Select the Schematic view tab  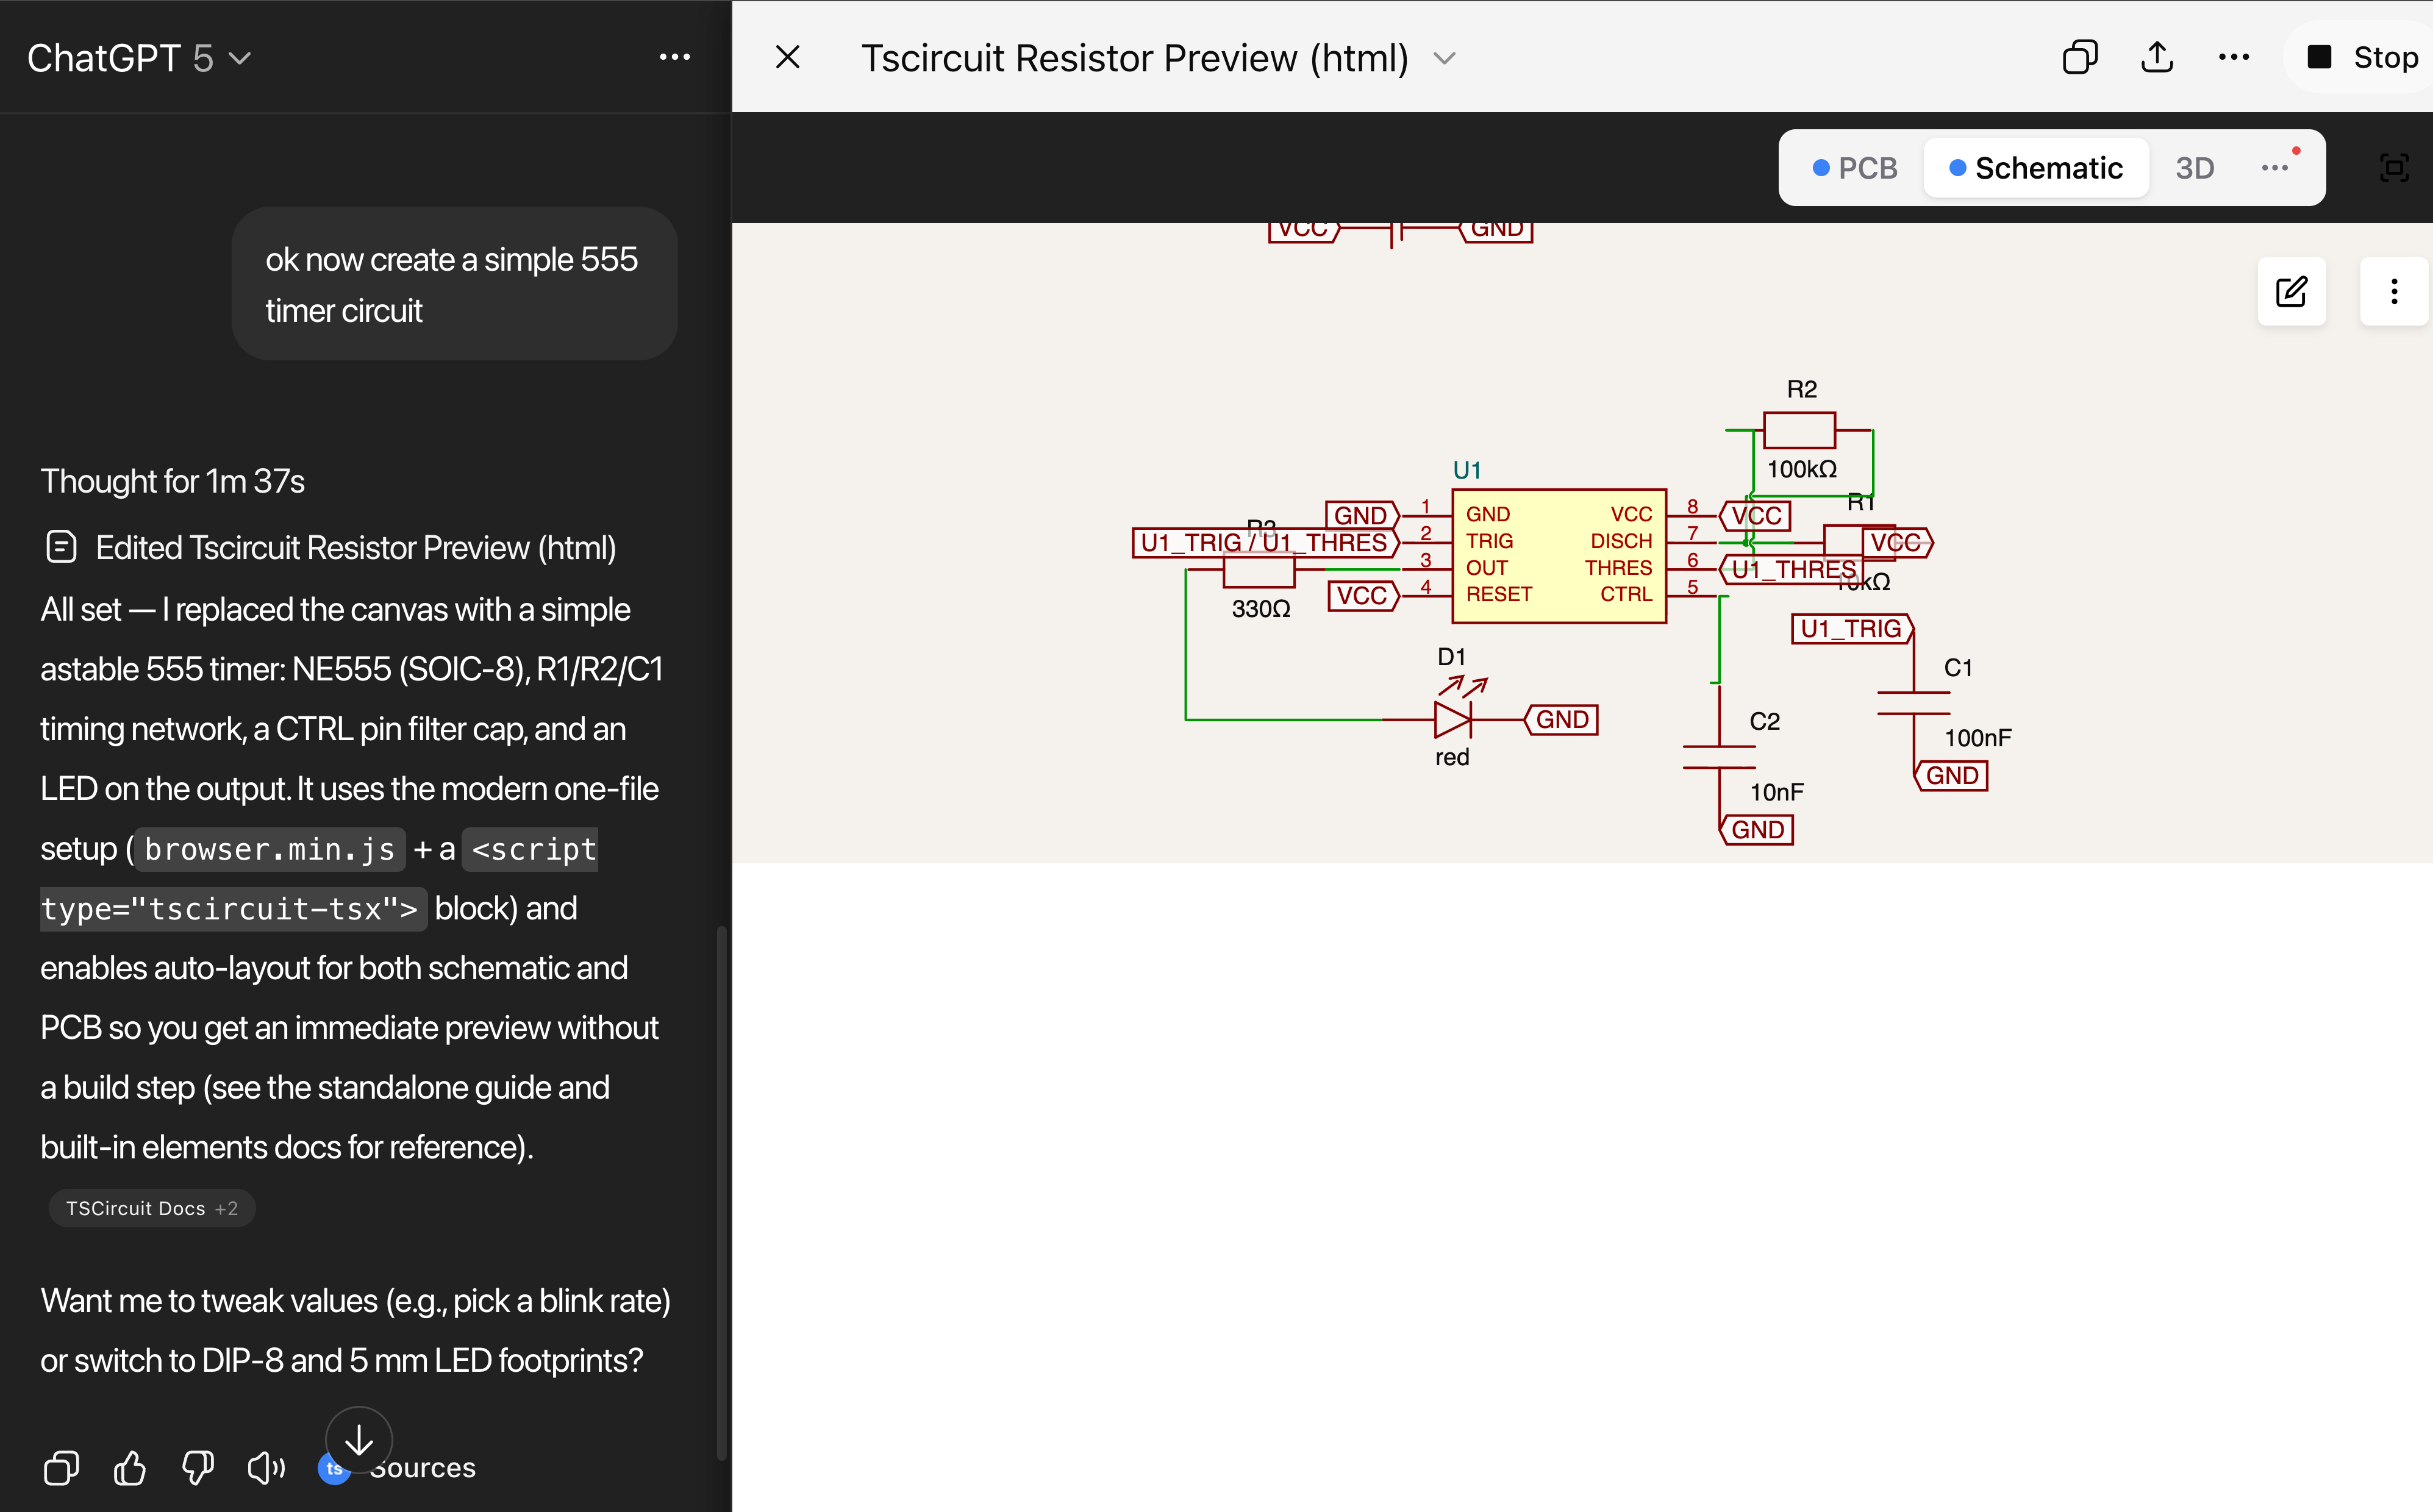2036,168
